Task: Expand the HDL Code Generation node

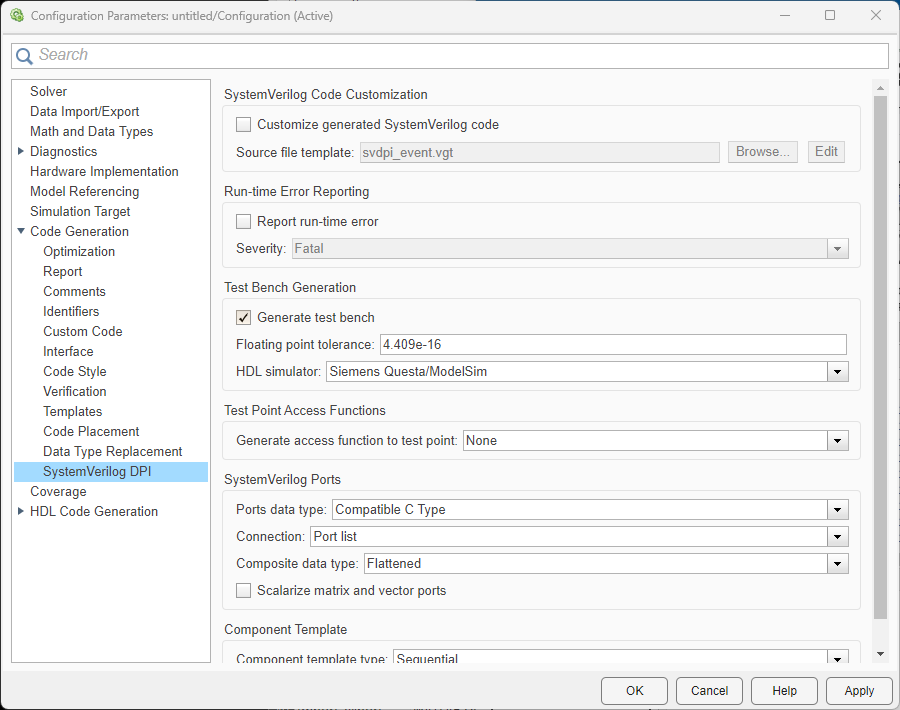Action: pos(21,511)
